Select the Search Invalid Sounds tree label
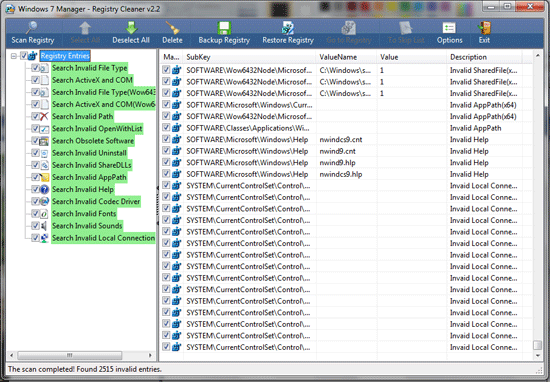Screen dimensions: 550x382 click(87, 226)
